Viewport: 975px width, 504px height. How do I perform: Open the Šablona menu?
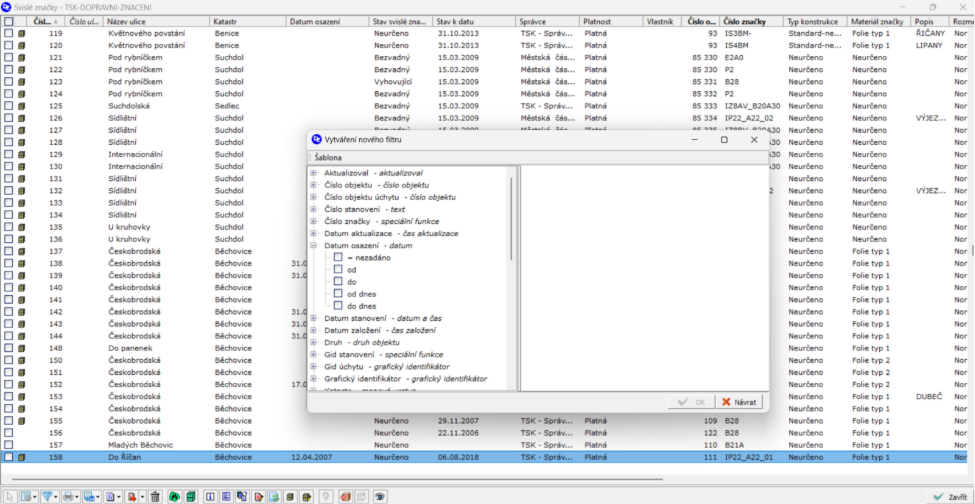point(327,158)
